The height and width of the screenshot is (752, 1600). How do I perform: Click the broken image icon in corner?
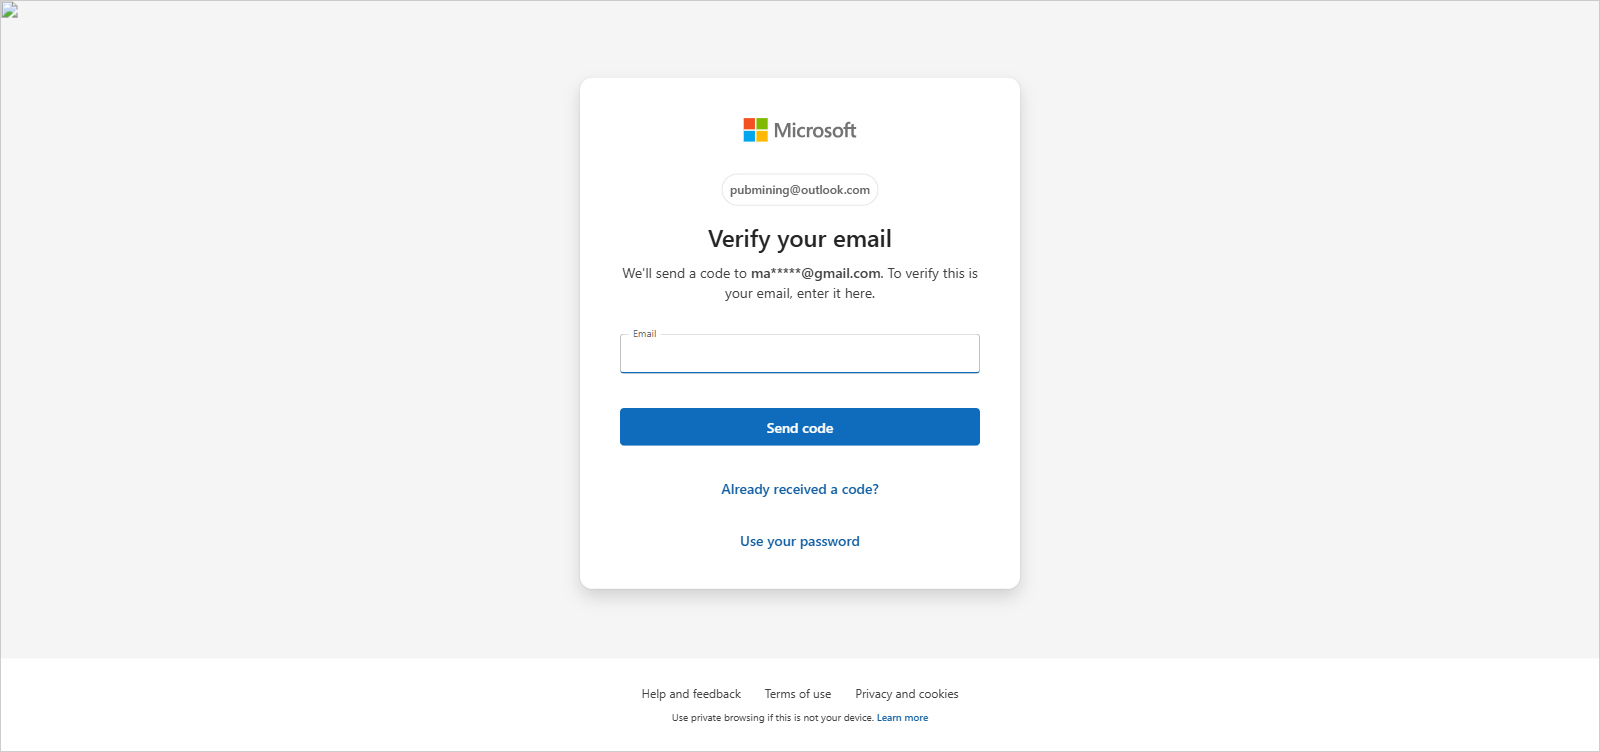[x=9, y=10]
